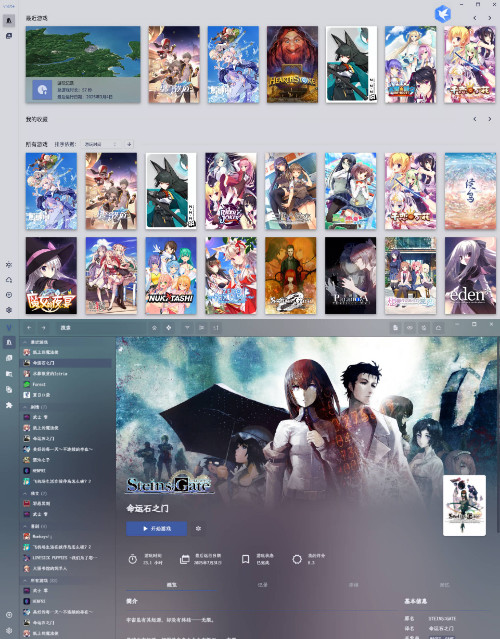Click collapse-all chevrons icon in lower toolbar
The width and height of the screenshot is (500, 639).
[154, 328]
